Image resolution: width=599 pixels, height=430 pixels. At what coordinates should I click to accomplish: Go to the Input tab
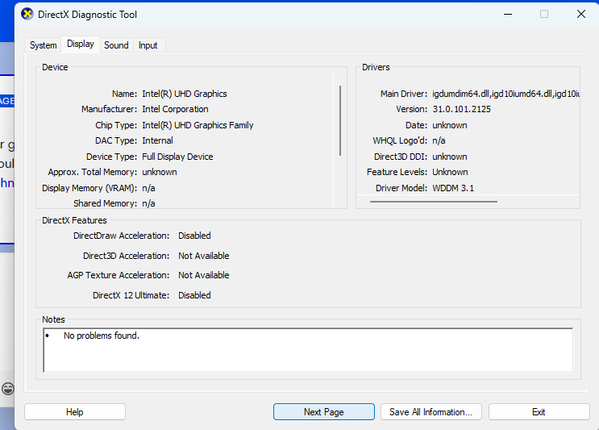point(148,45)
